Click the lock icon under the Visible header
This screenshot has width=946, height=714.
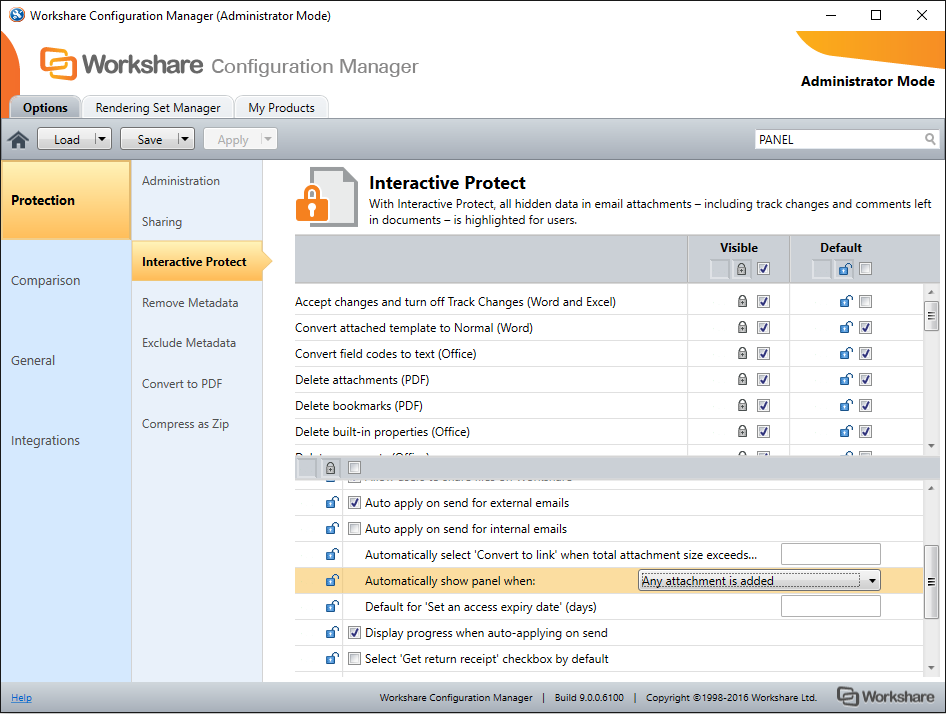point(740,268)
